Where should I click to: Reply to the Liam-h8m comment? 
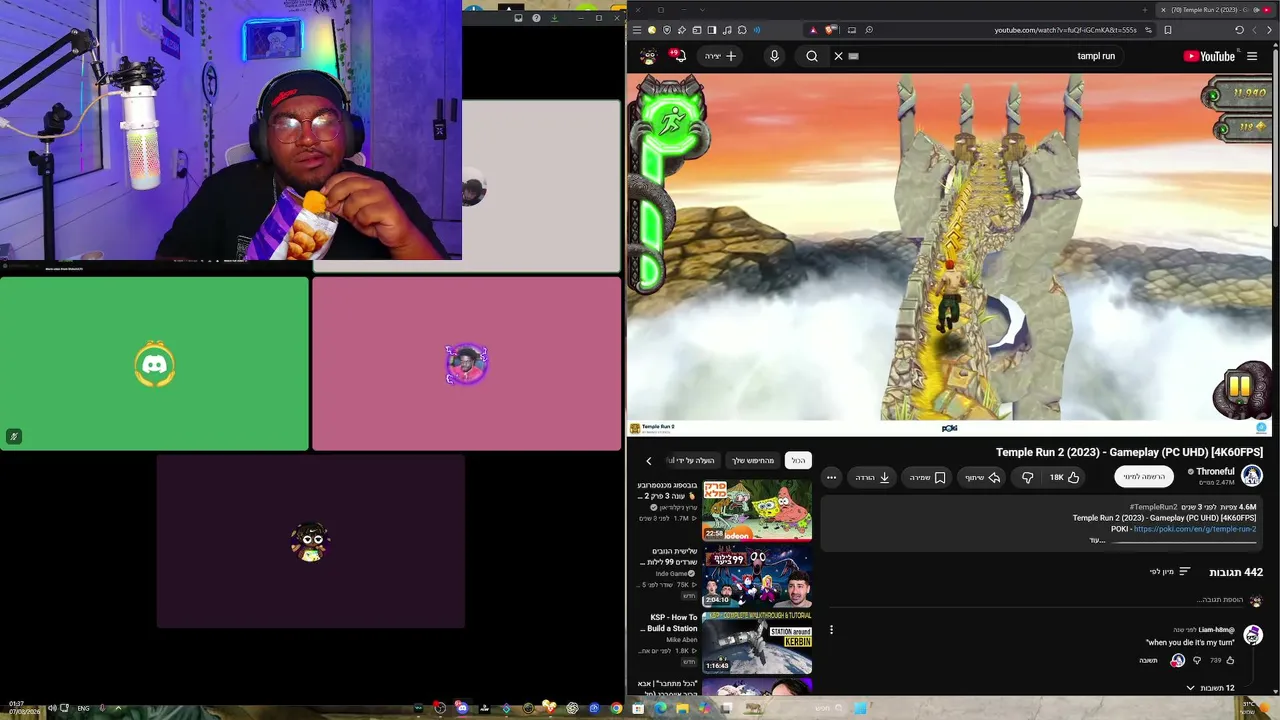coord(1148,660)
